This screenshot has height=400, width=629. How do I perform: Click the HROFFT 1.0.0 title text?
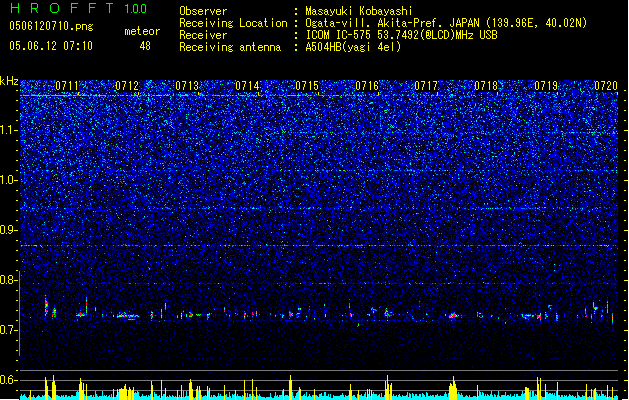(79, 8)
